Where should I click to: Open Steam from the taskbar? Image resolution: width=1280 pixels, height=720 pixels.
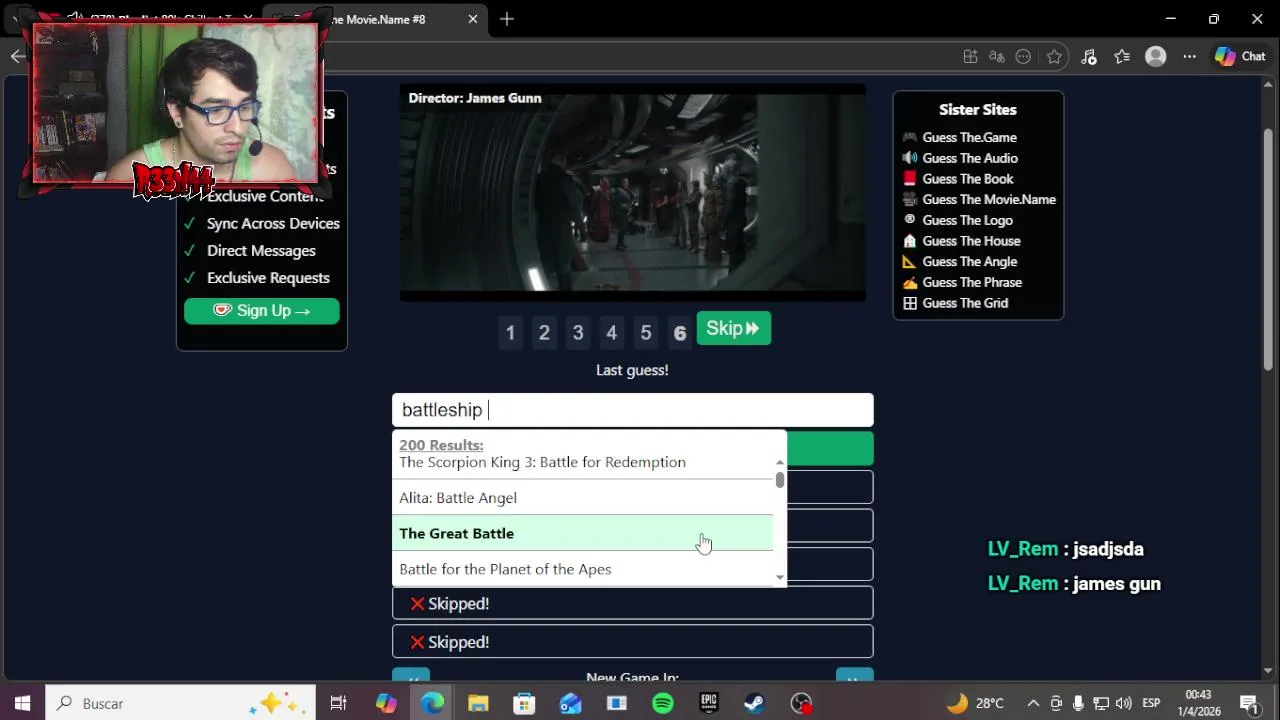click(x=754, y=703)
